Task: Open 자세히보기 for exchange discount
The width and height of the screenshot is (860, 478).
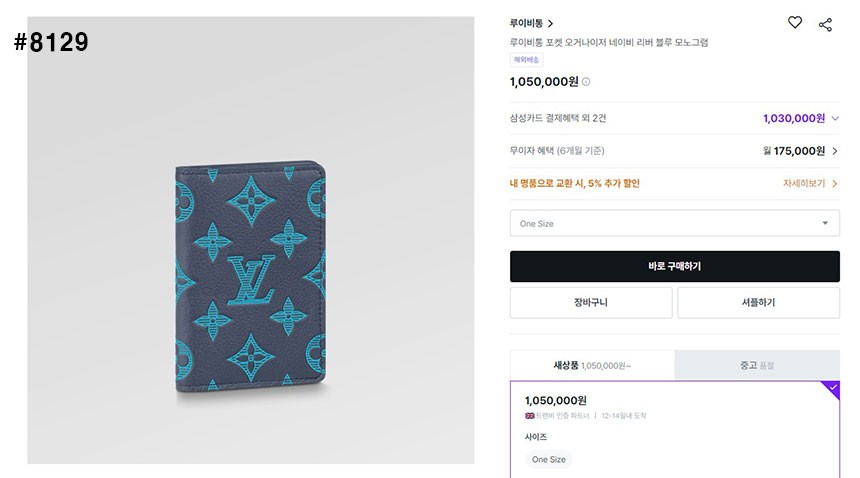Action: tap(810, 184)
